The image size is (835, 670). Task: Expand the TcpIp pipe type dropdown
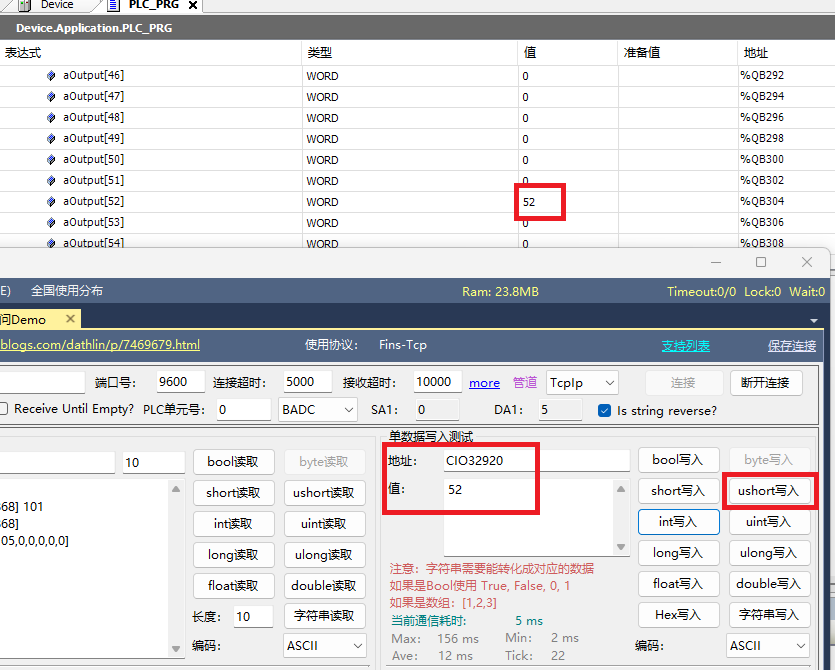(582, 382)
